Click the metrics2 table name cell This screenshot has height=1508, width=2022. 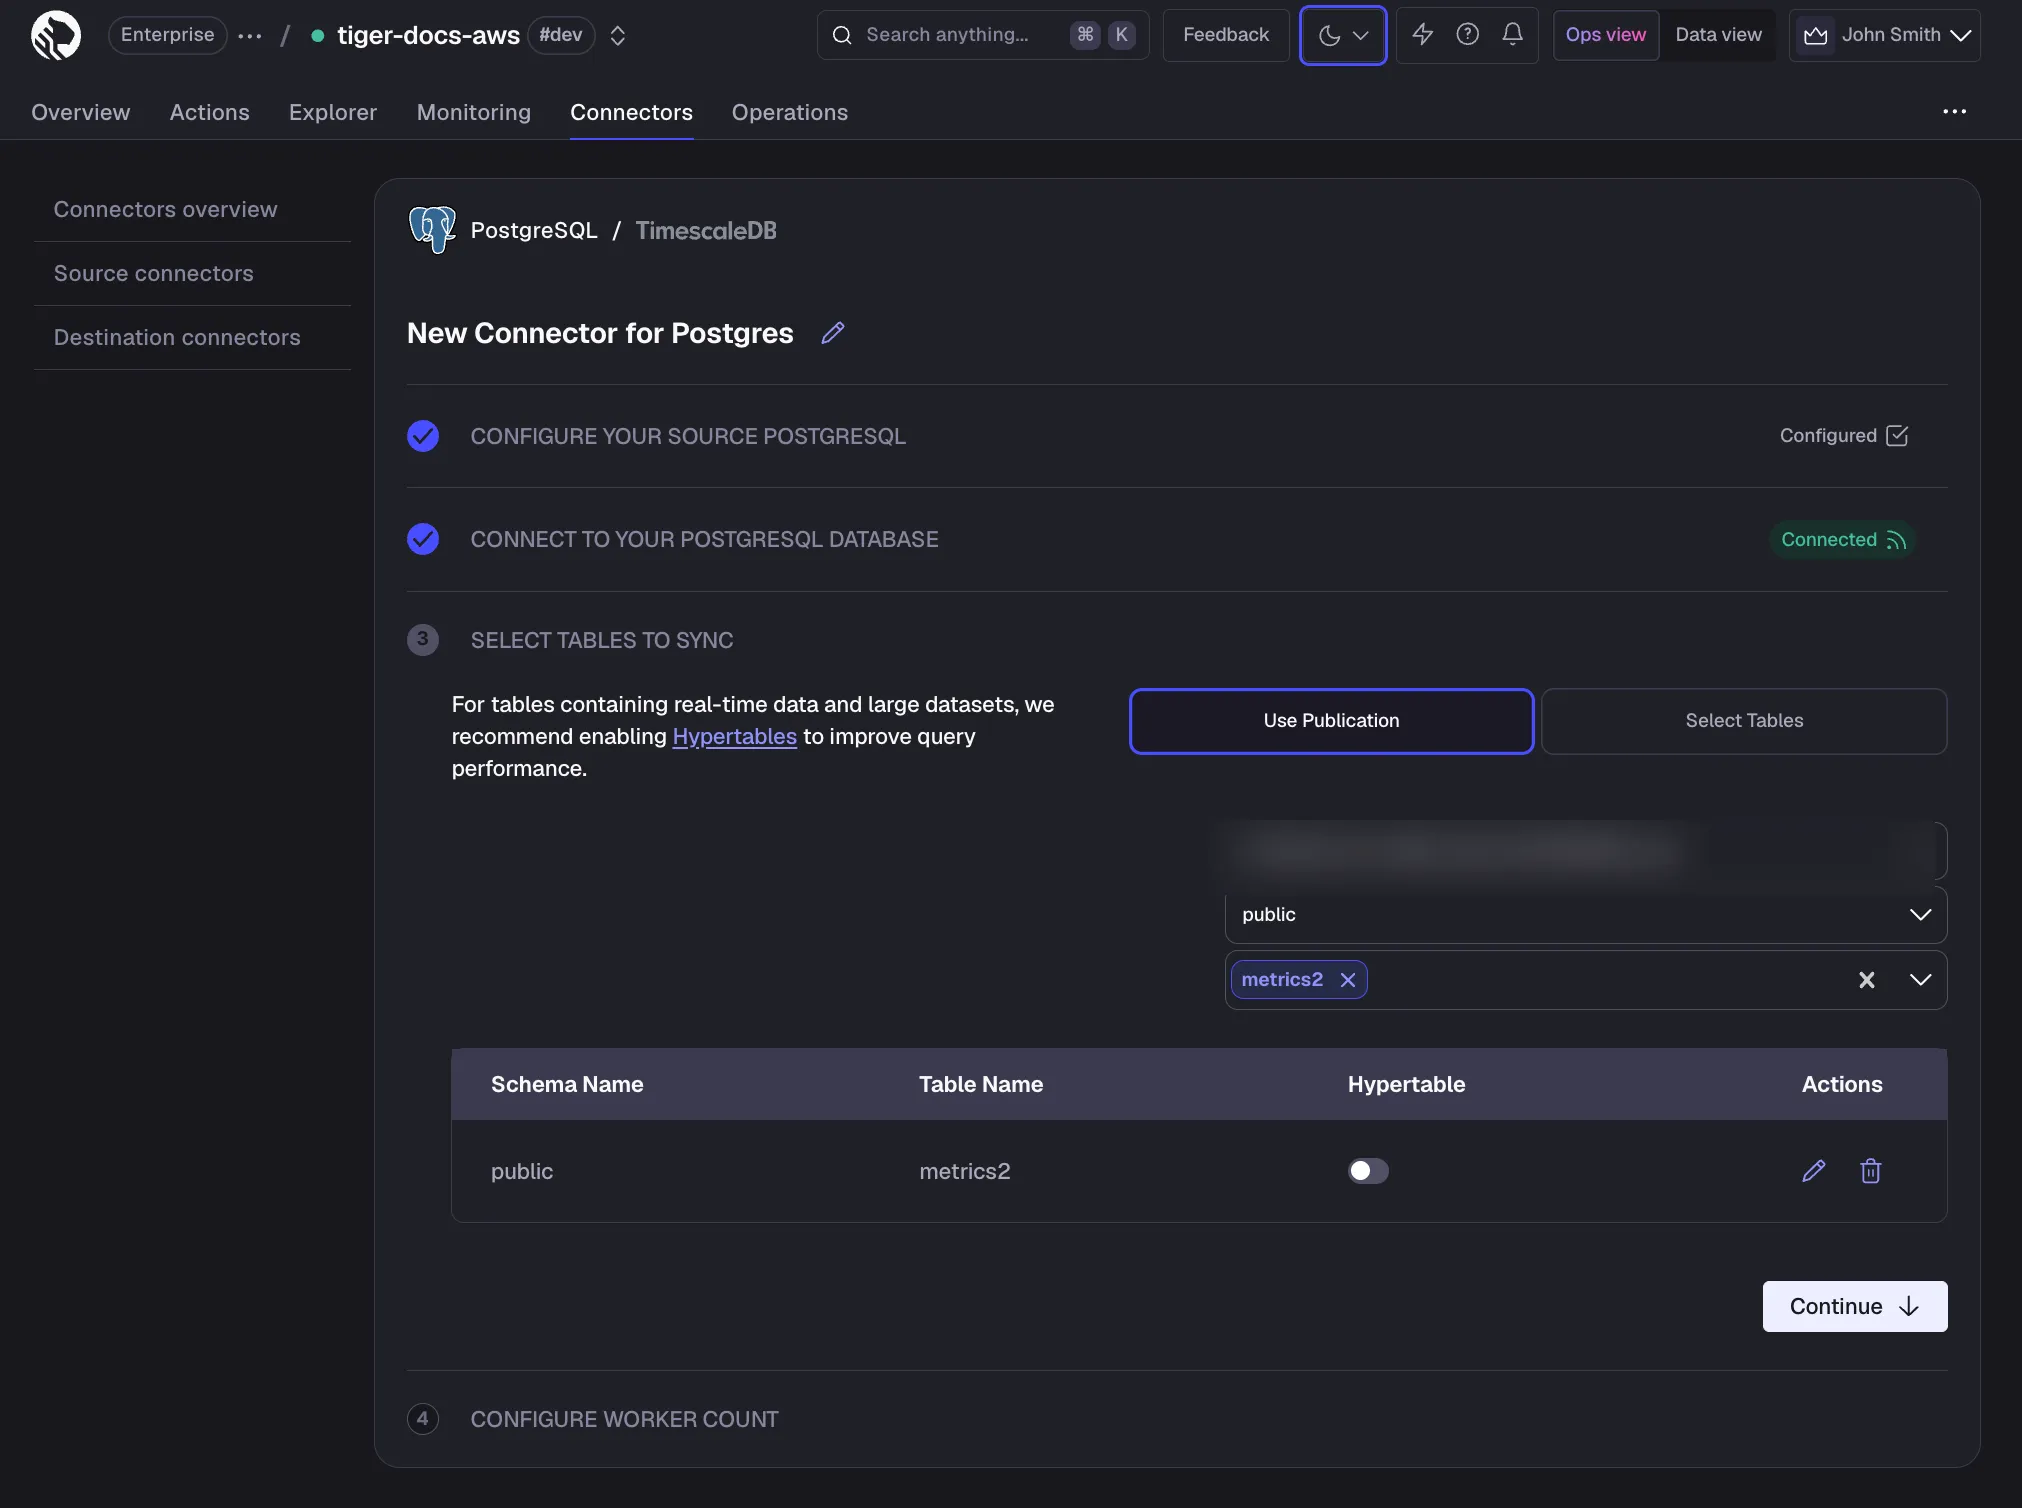[x=965, y=1171]
